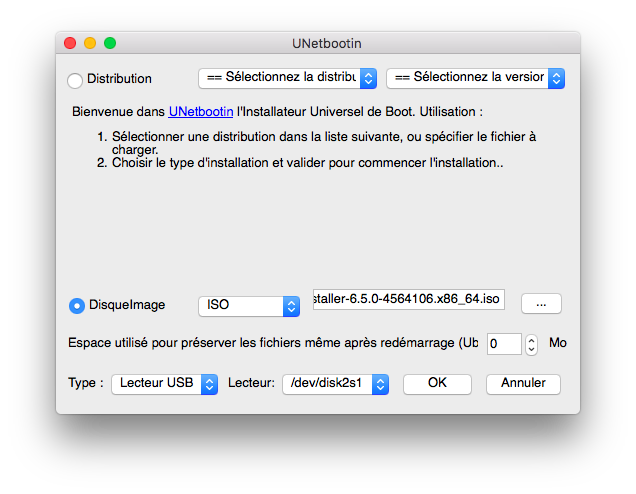Select the DisqueImage radio button
The height and width of the screenshot is (494, 636).
77,305
